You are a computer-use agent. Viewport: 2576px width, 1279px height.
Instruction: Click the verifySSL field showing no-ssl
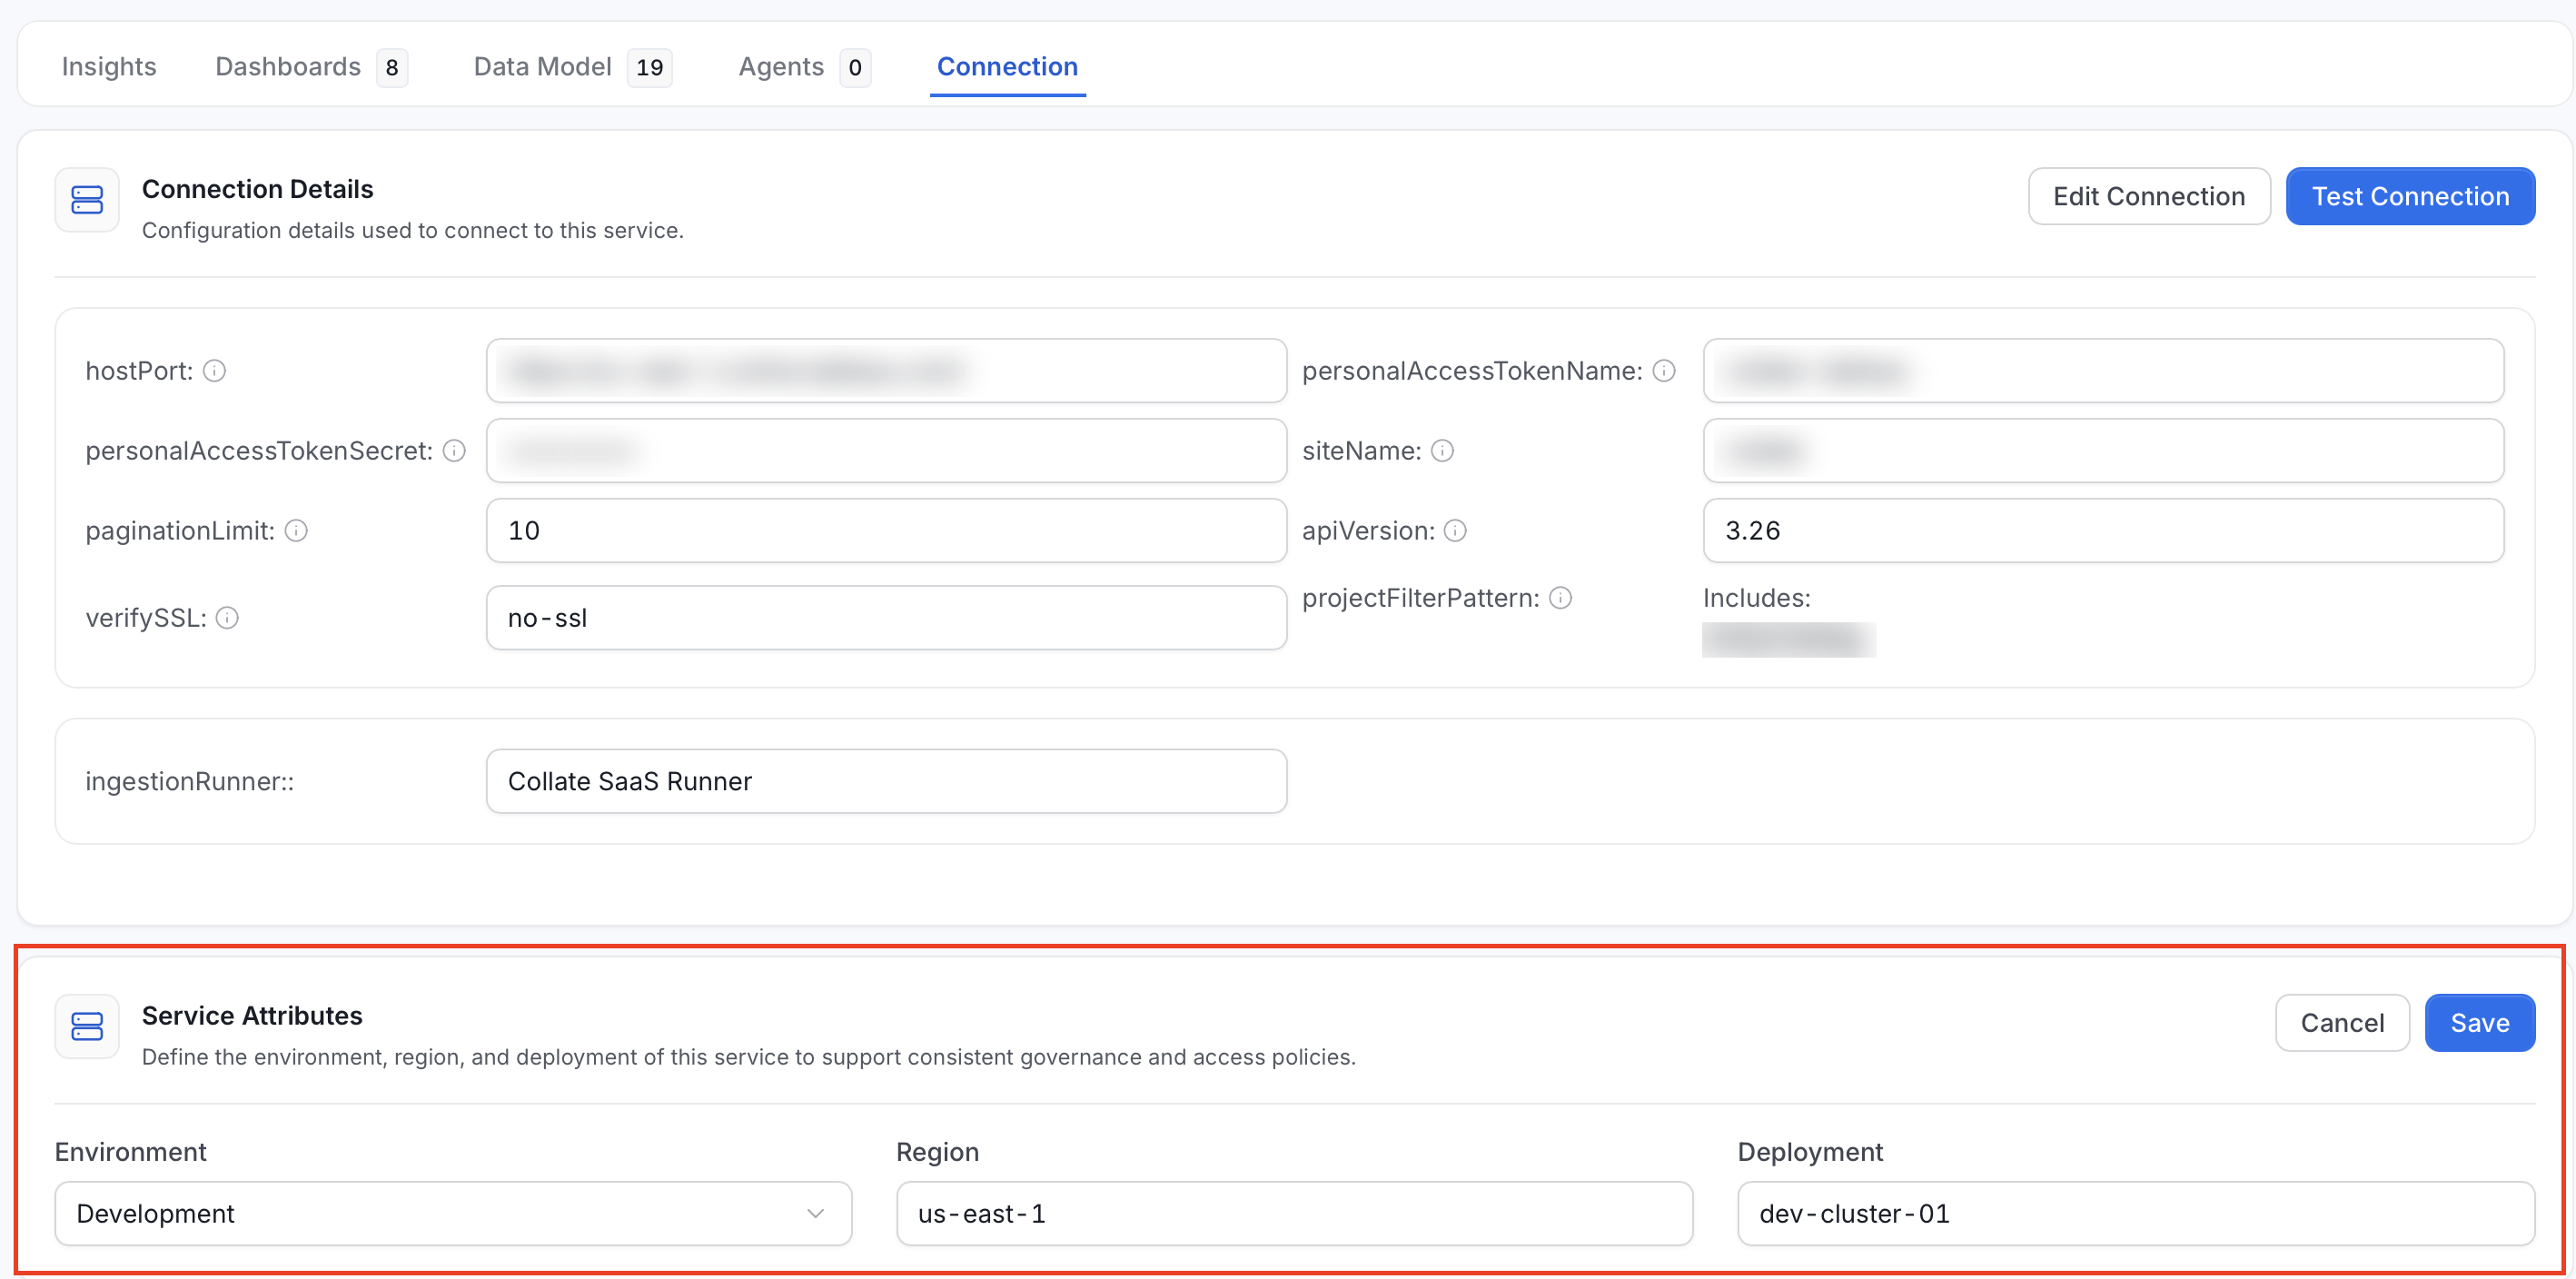click(886, 618)
